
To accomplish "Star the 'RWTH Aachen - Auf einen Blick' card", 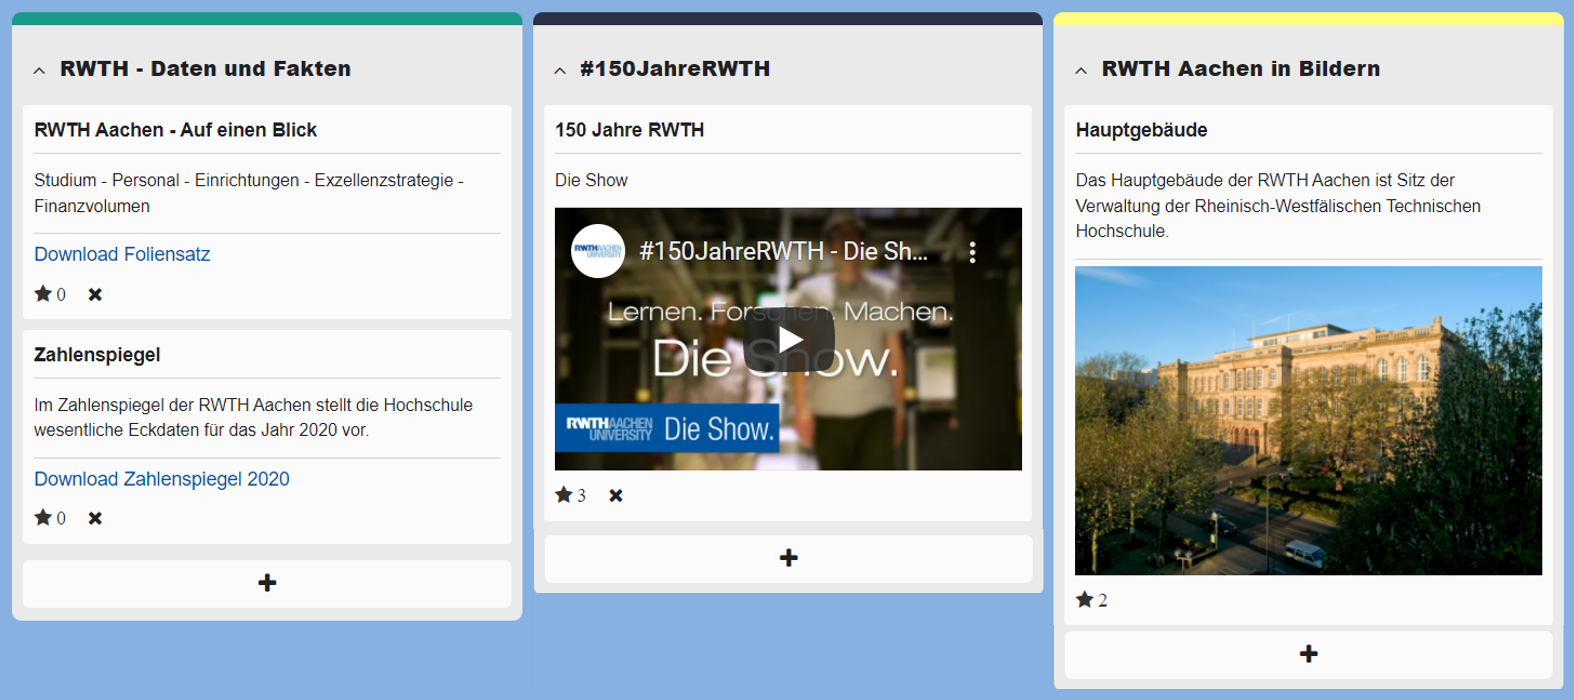I will [x=43, y=294].
